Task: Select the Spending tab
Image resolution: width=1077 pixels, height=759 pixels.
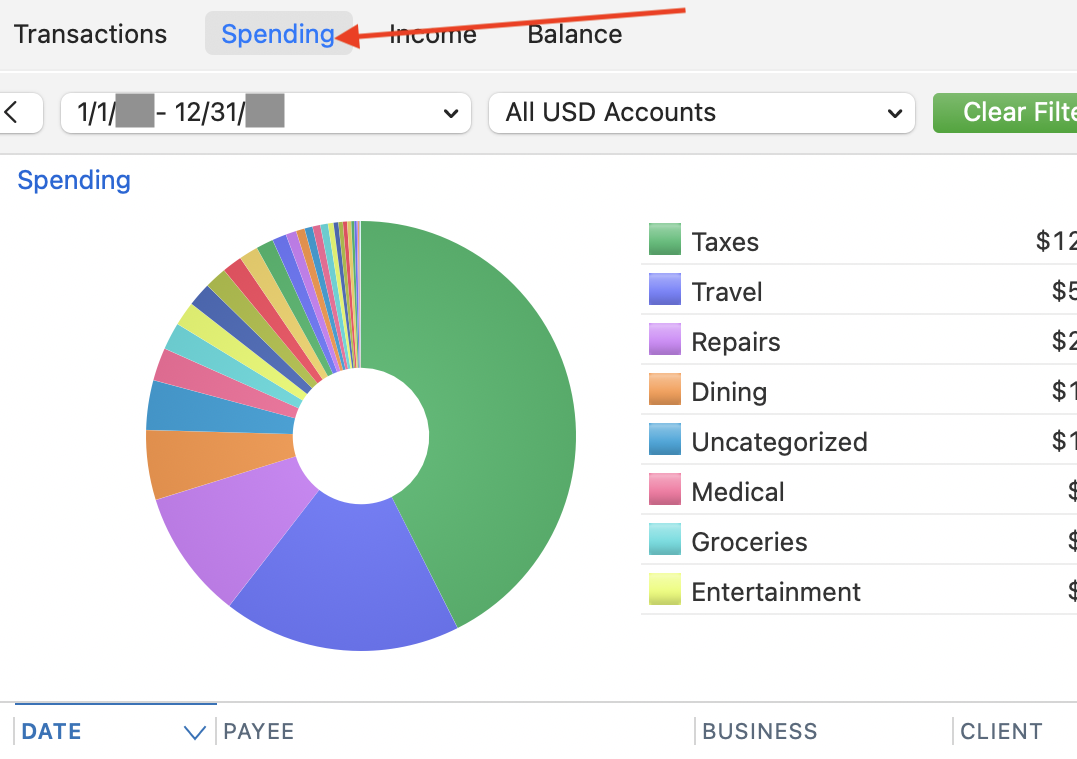Action: click(x=278, y=33)
